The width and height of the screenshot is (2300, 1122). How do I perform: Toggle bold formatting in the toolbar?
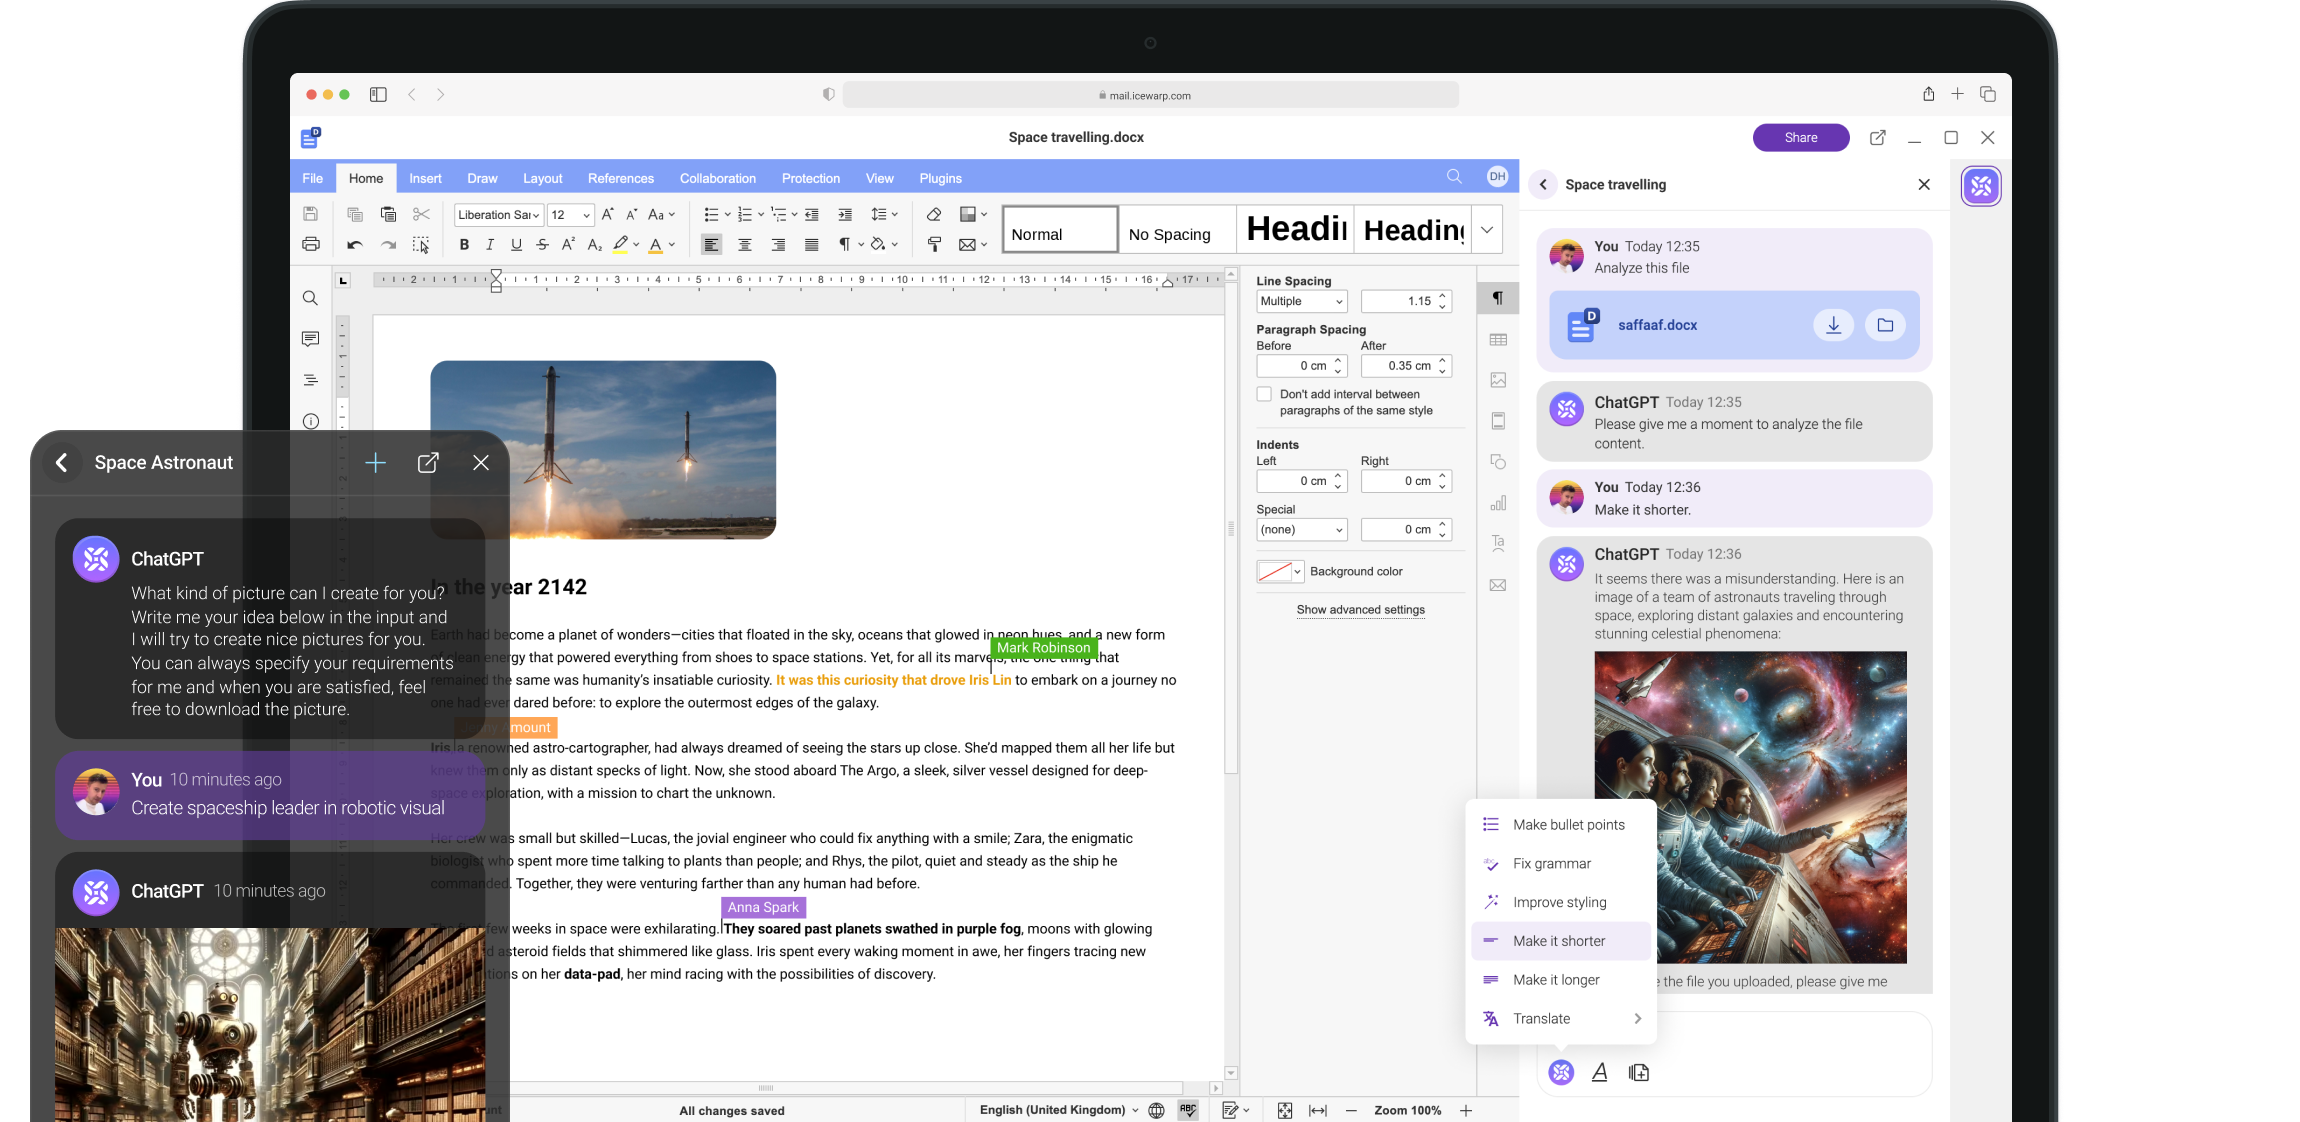464,244
